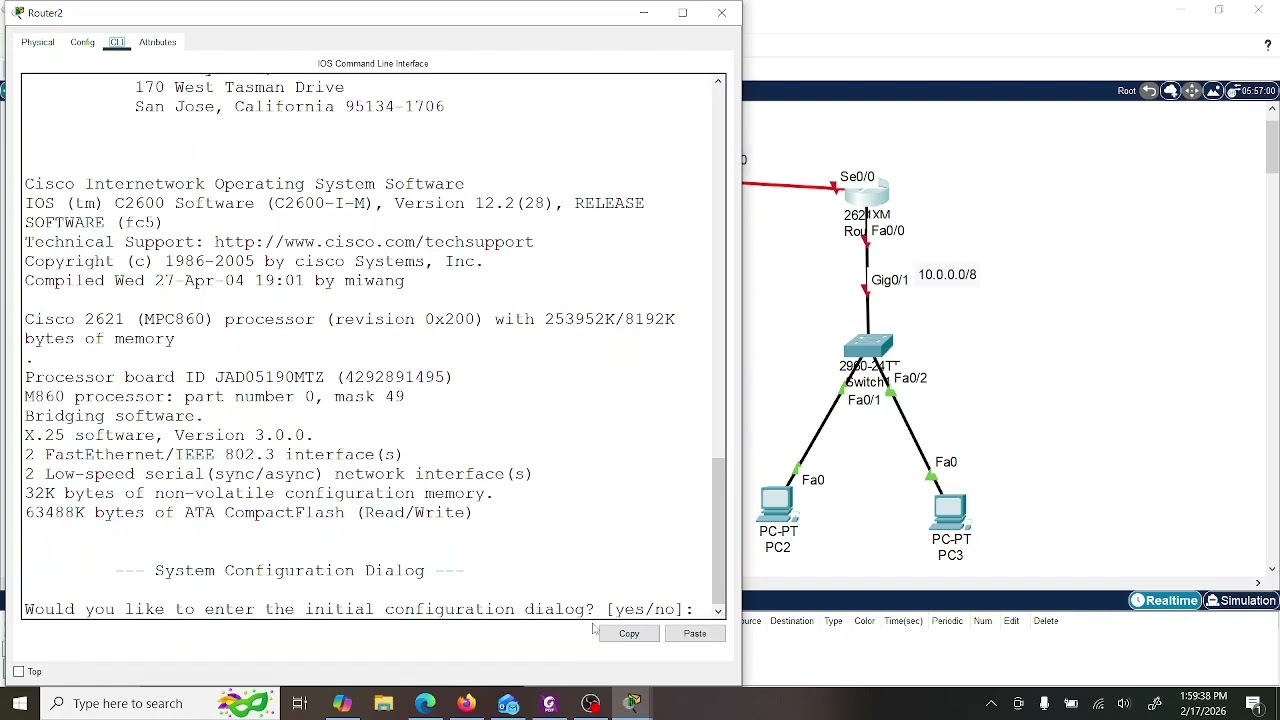The image size is (1280, 720).
Task: Switch to Realtime mode
Action: (x=1164, y=601)
